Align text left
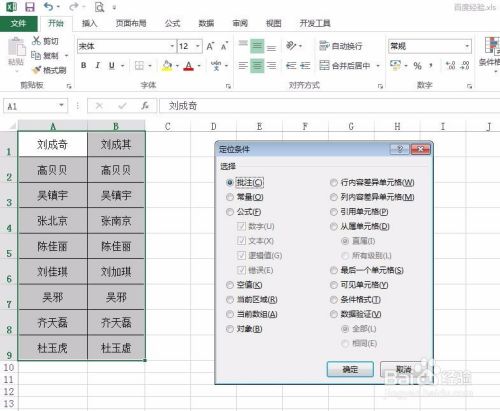The image size is (500, 411). point(243,66)
